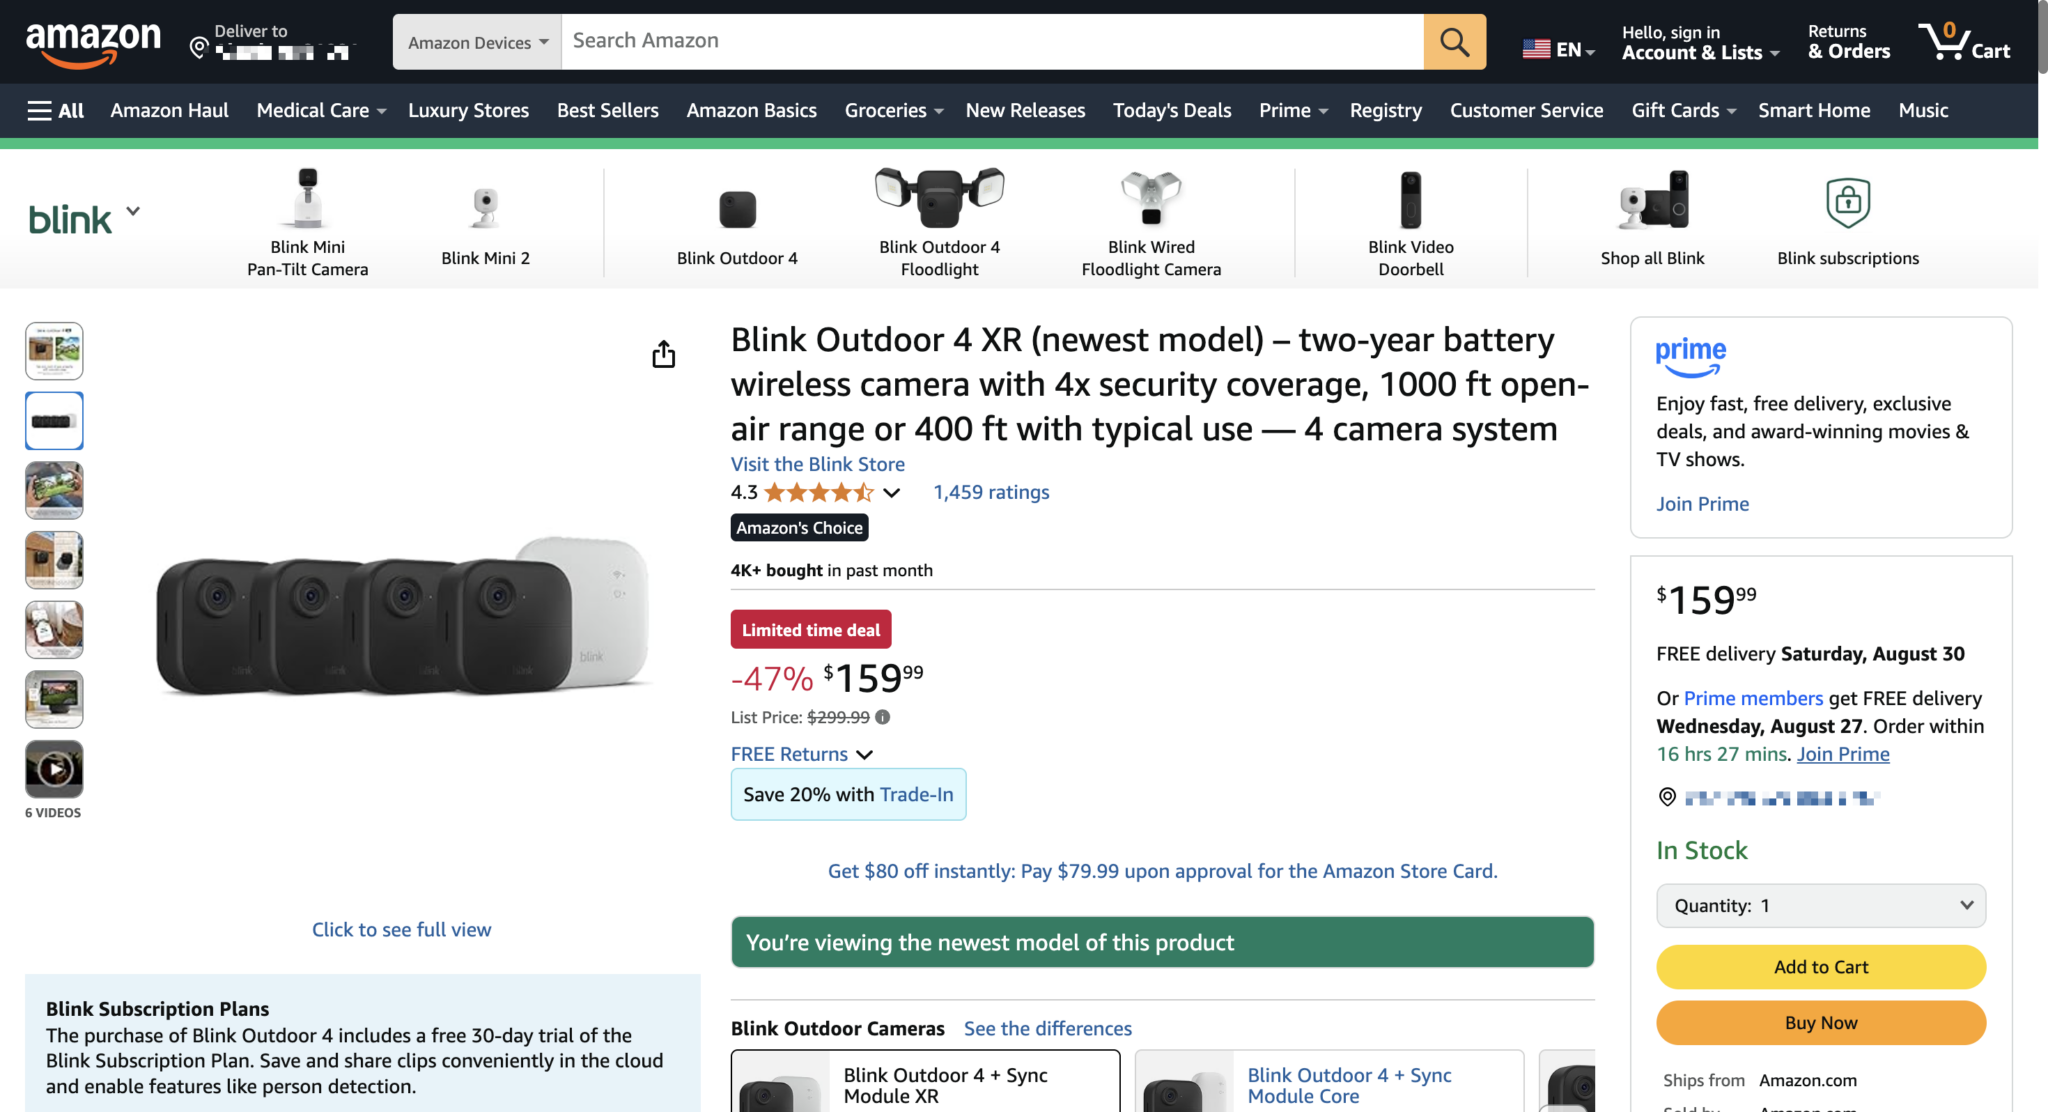
Task: Open Blink subscriptions shield icon
Action: (1847, 202)
